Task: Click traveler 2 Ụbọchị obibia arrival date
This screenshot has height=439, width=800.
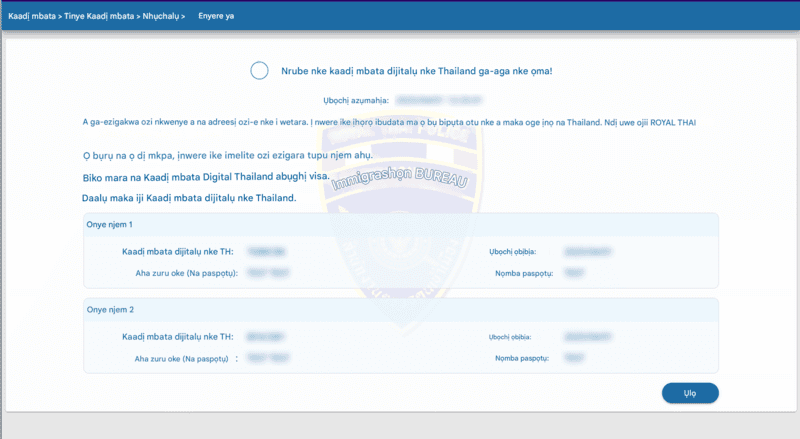Action: click(x=586, y=339)
